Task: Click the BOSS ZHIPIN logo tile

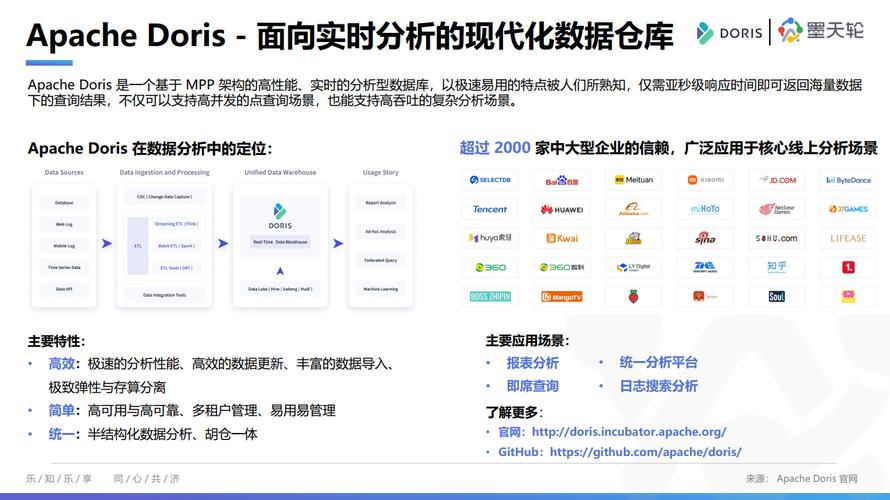Action: [490, 296]
